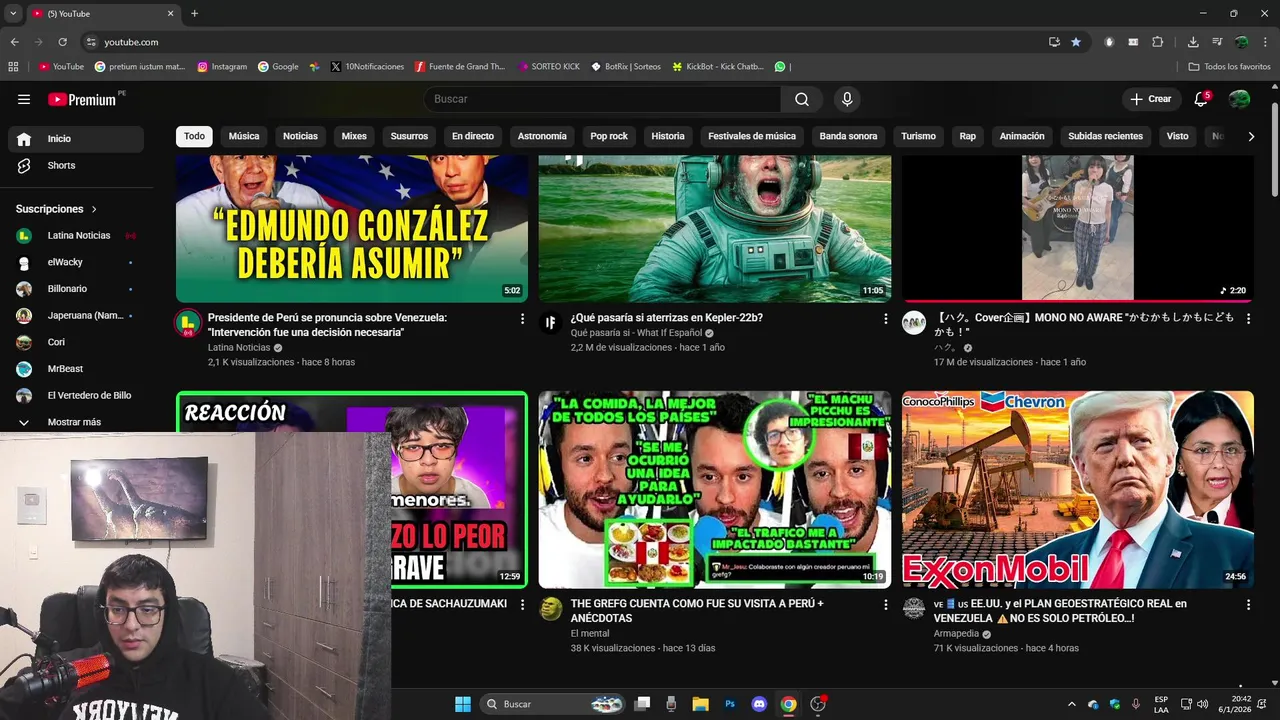The width and height of the screenshot is (1280, 720).
Task: Open the SORTEO KICK bookmark
Action: 549,67
